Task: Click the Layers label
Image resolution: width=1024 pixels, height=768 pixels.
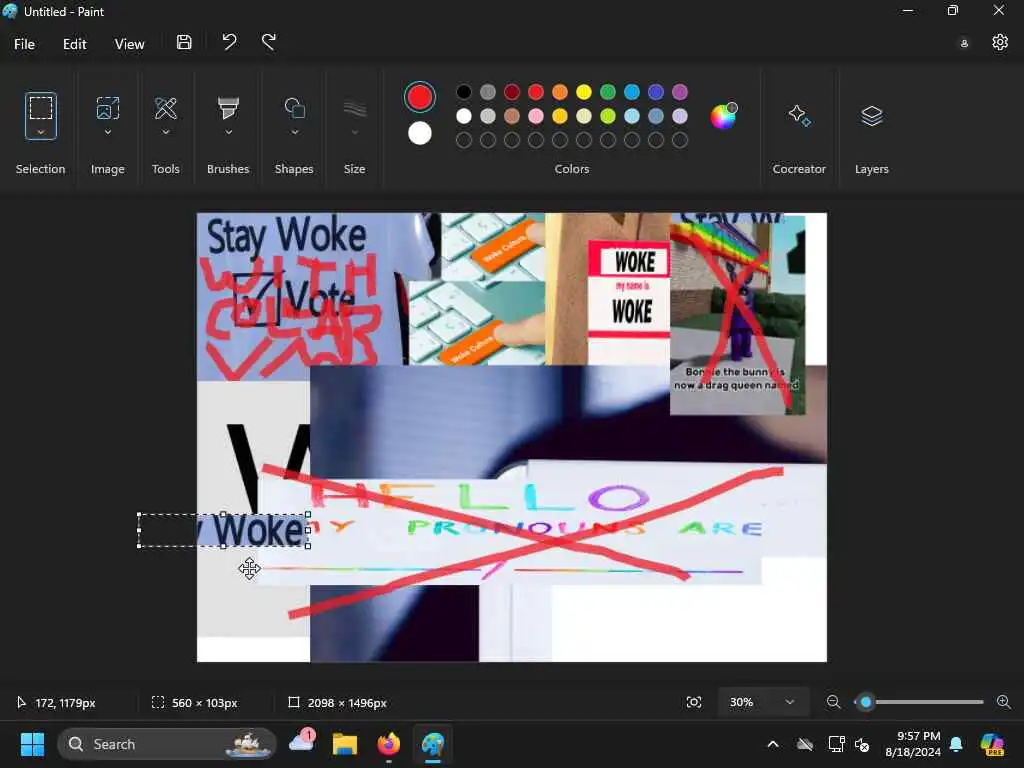Action: point(872,169)
